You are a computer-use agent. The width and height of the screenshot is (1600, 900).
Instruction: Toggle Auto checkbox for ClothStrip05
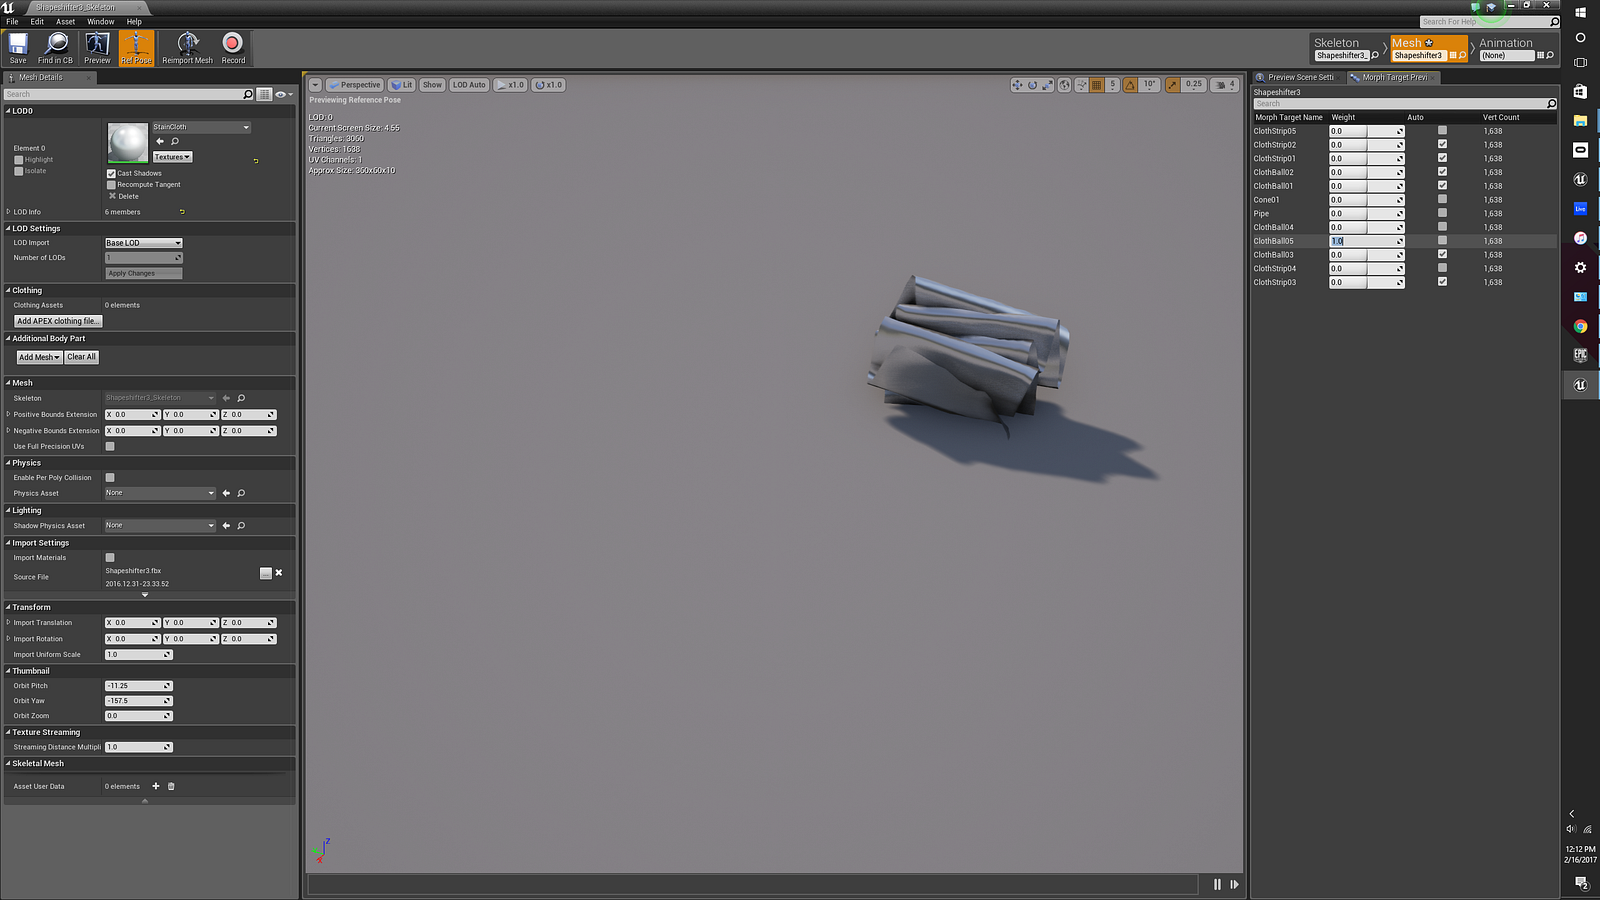[1442, 131]
